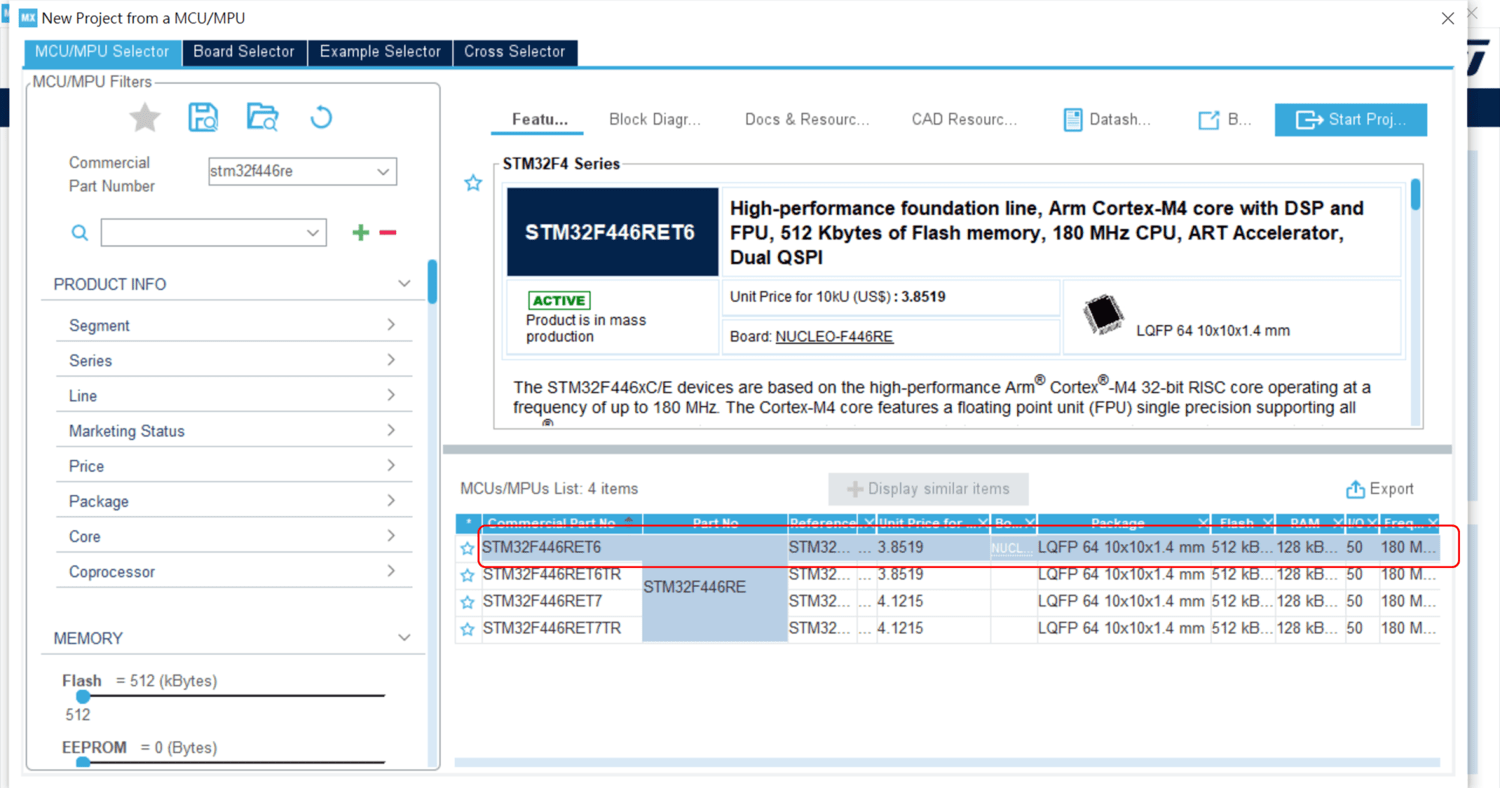Click the Start Project button
Viewport: 1500px width, 788px height.
point(1351,120)
